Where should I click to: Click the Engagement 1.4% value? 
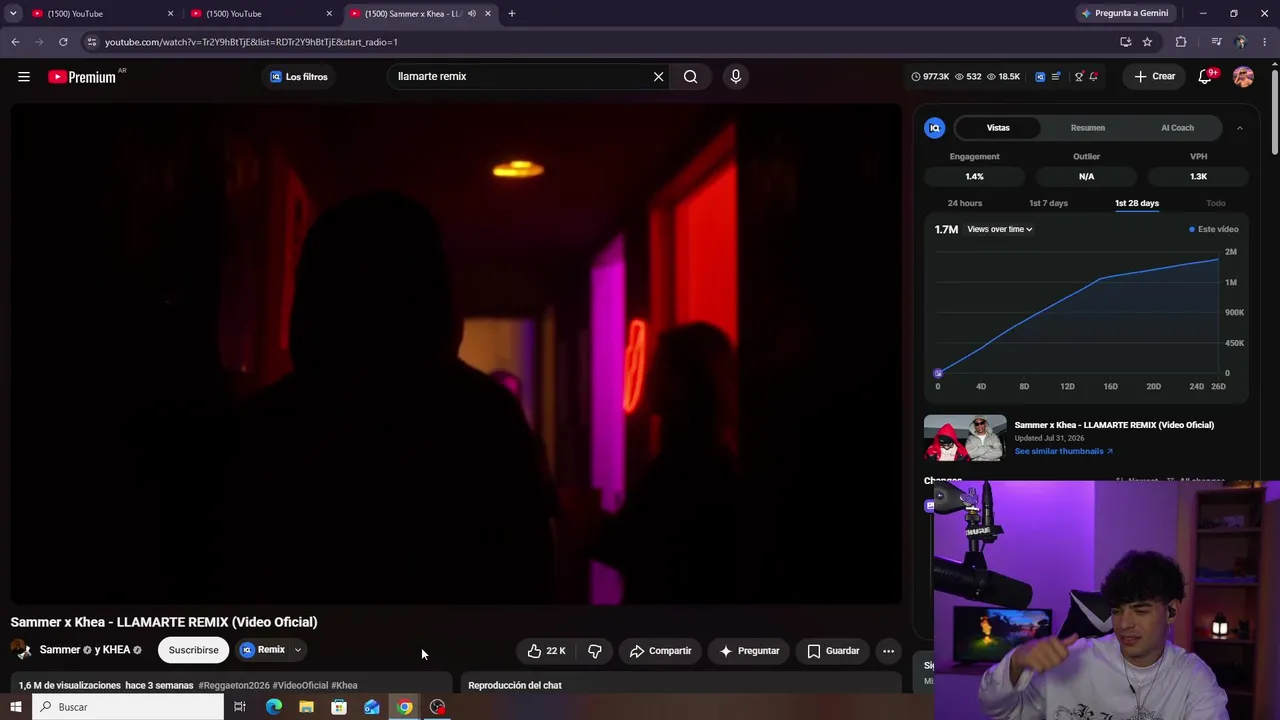974,176
